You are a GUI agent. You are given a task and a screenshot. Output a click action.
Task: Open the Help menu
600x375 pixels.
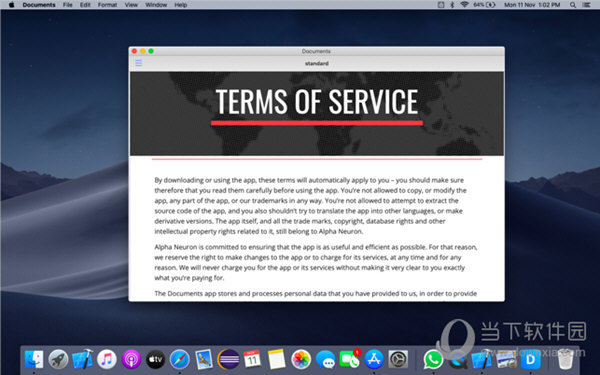(x=181, y=5)
